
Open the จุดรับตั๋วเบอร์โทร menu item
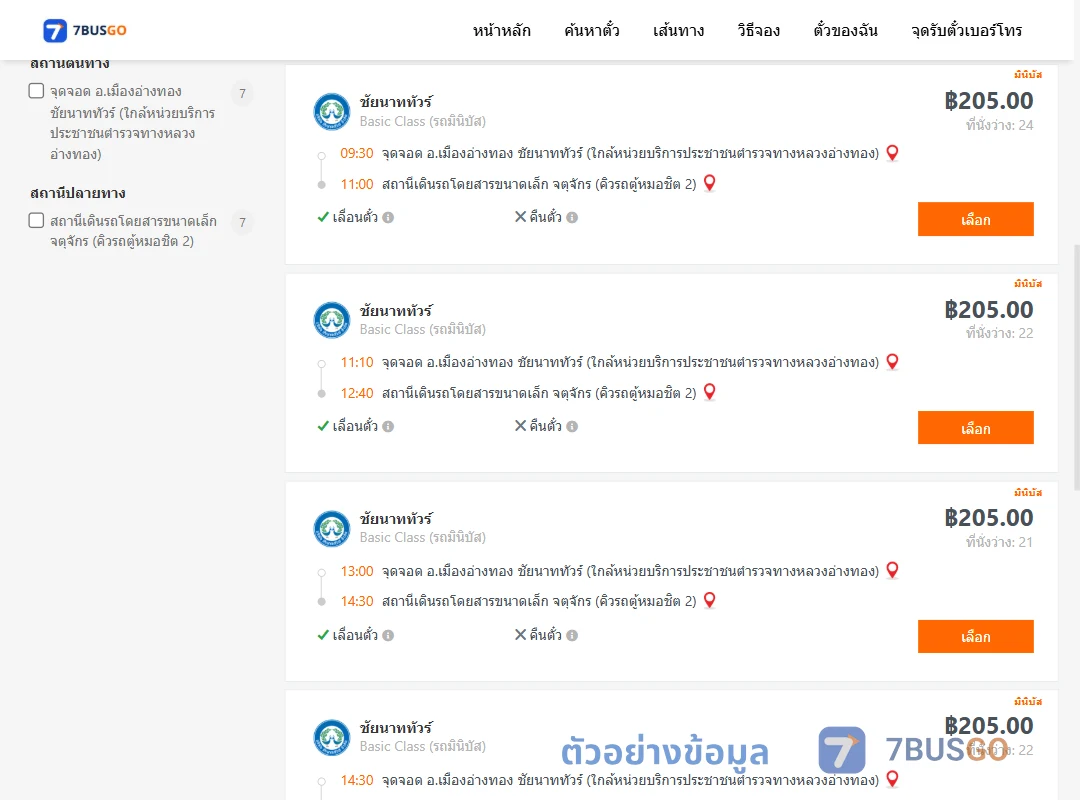[966, 30]
